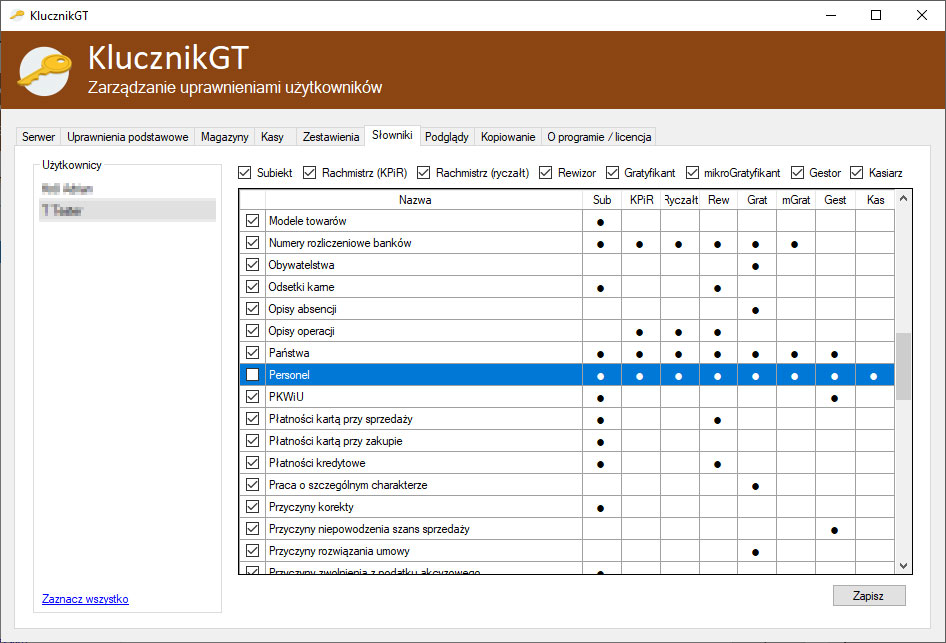Image resolution: width=946 pixels, height=643 pixels.
Task: Go to the Magazyny tab
Action: coord(224,137)
